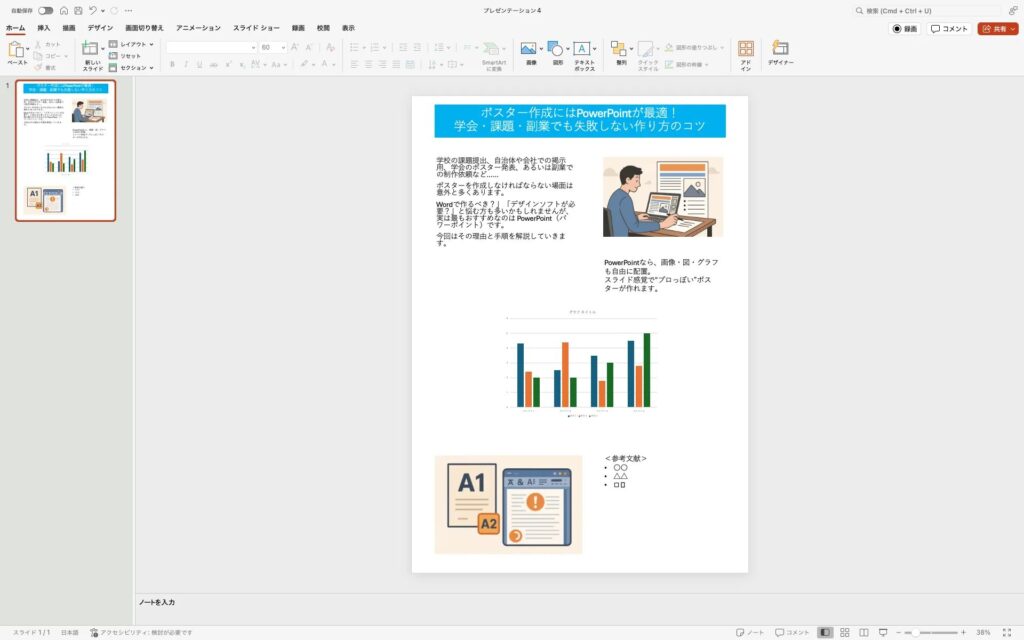Click the 整列 arrange icon
The image size is (1024, 640).
[617, 49]
